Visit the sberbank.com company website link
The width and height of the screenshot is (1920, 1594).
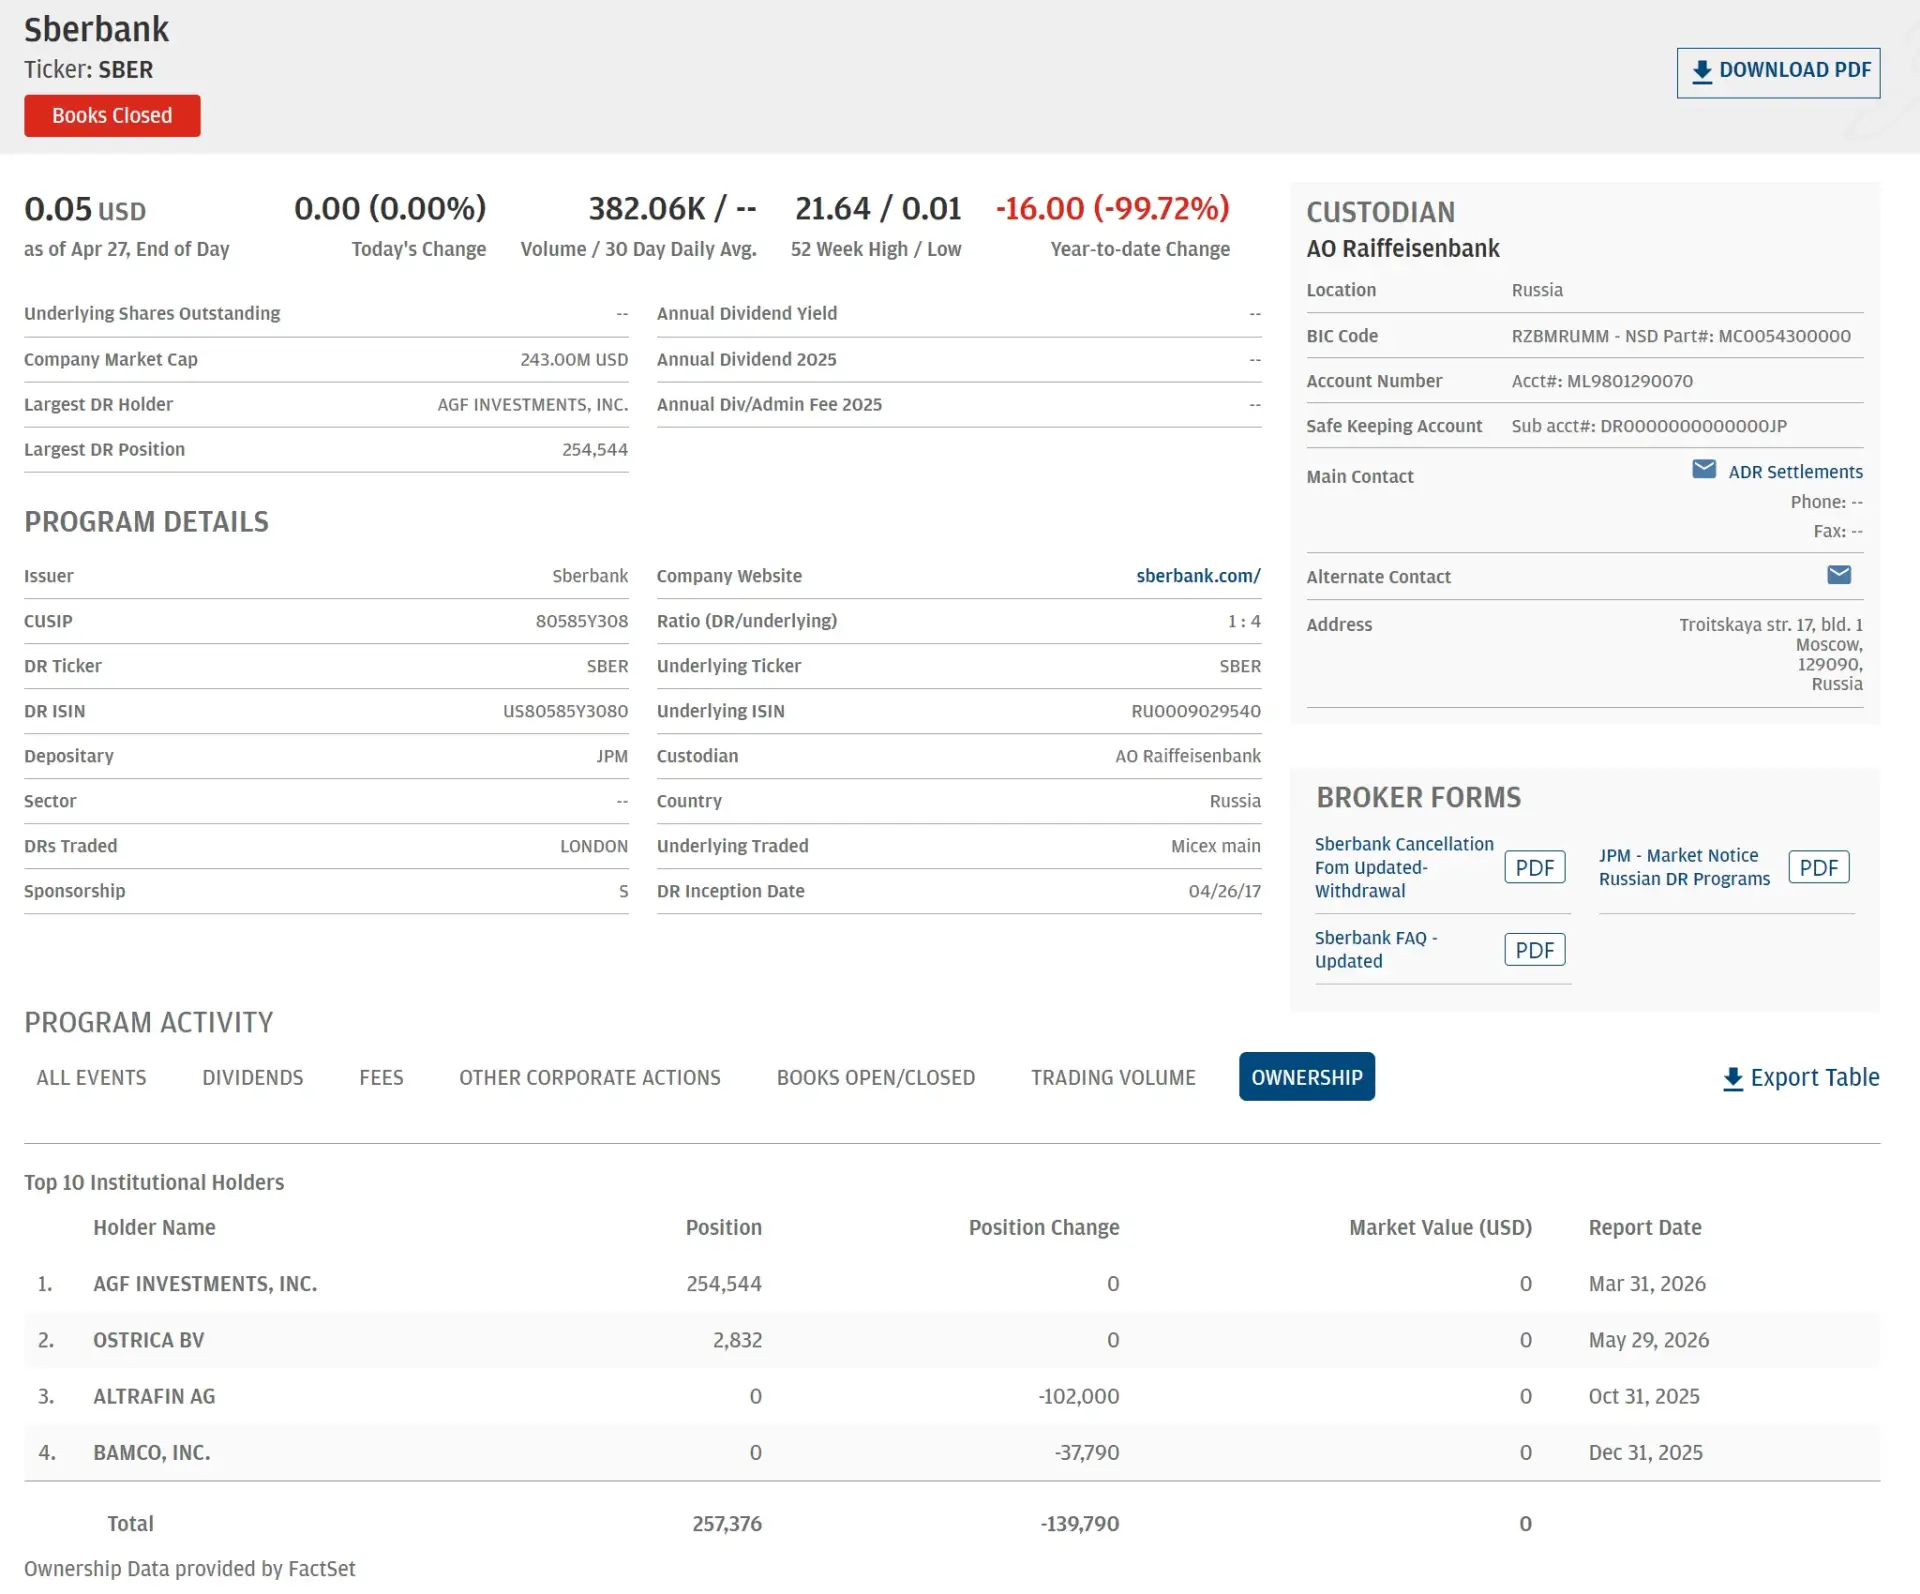pyautogui.click(x=1198, y=576)
